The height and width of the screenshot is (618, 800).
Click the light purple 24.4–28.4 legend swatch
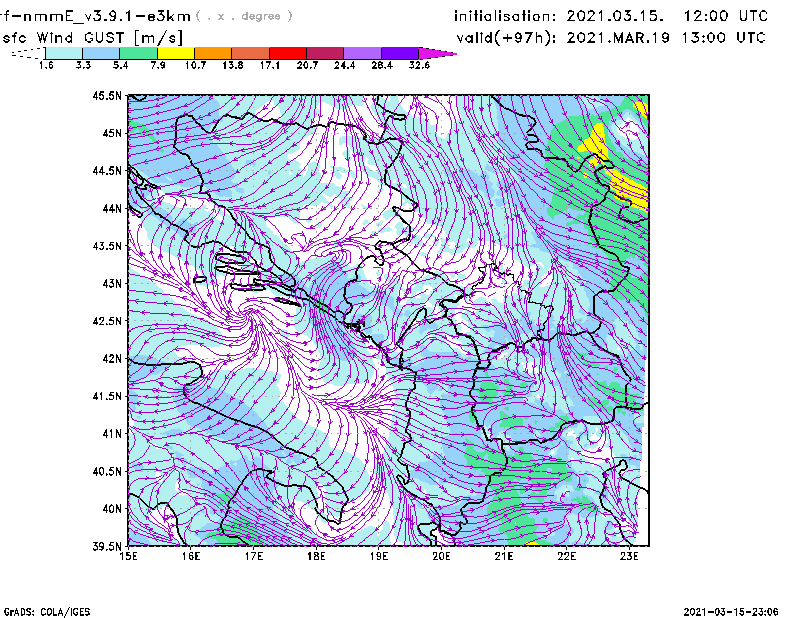coord(363,53)
